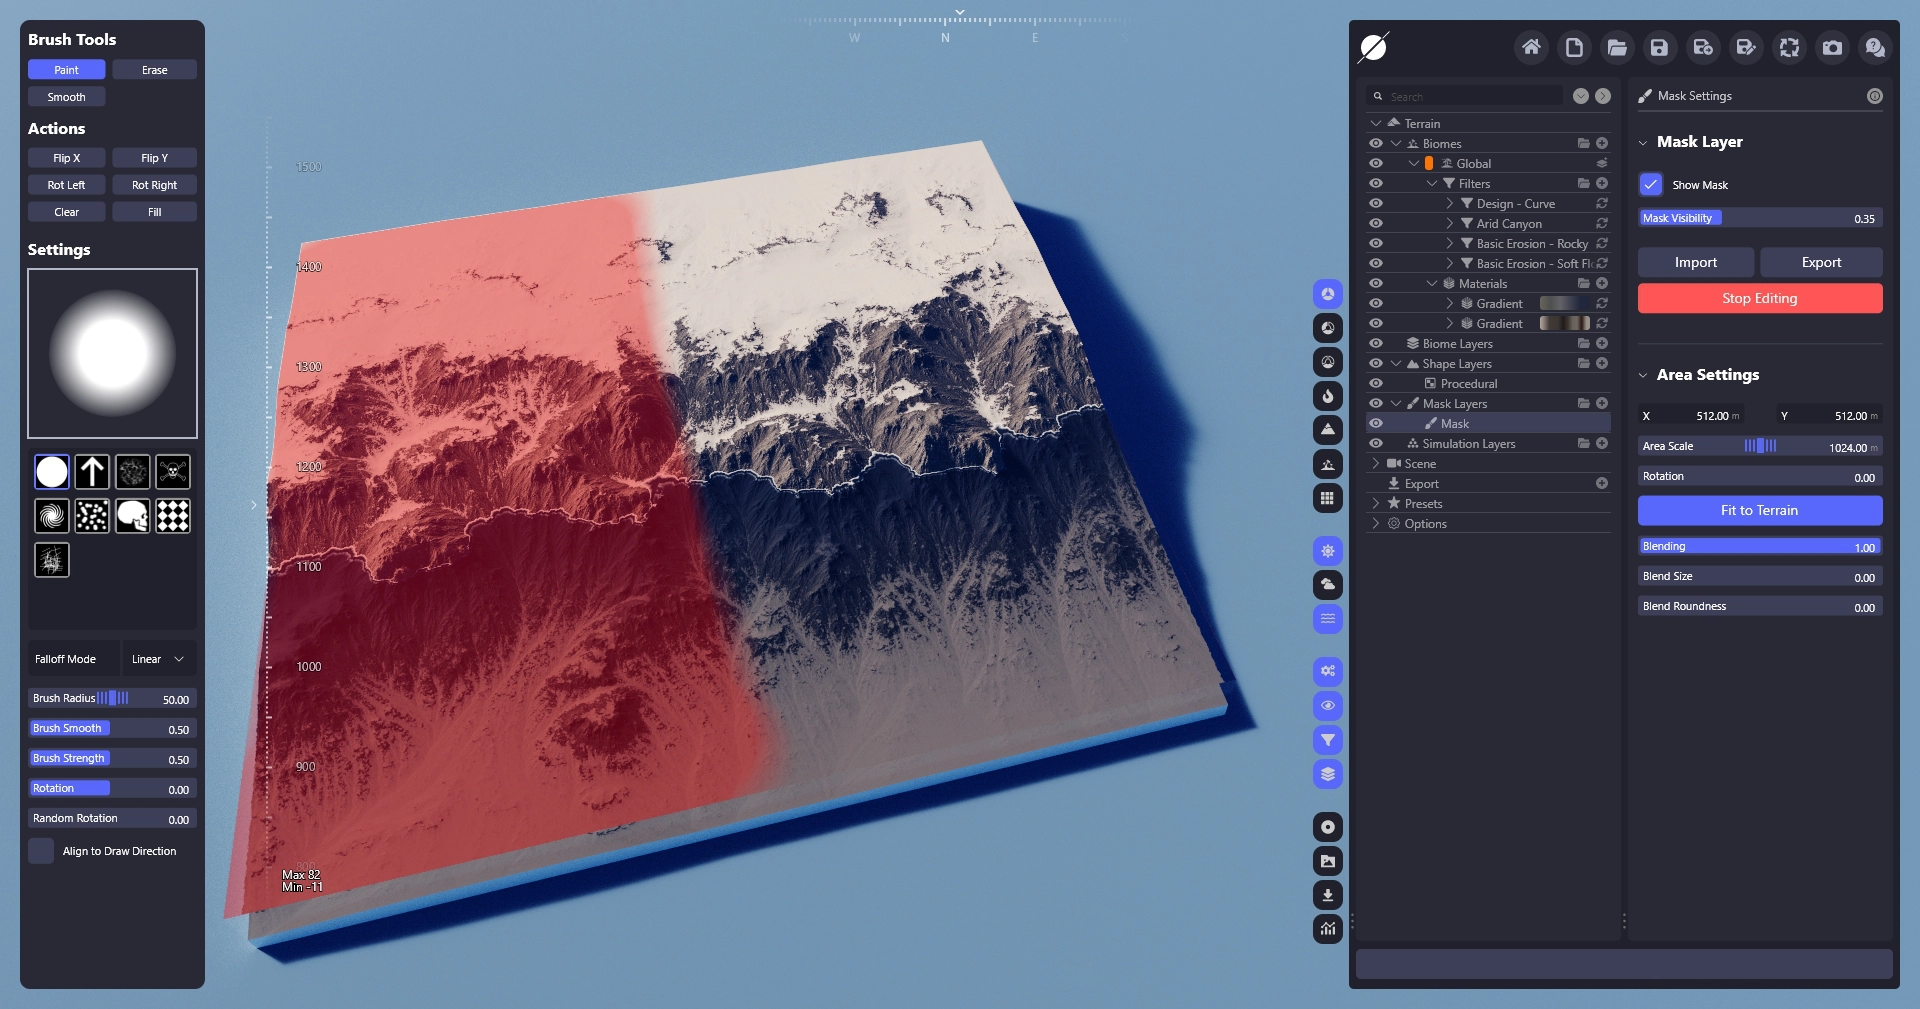Choose the checkerboard brush pattern
Image resolution: width=1920 pixels, height=1009 pixels.
[173, 516]
